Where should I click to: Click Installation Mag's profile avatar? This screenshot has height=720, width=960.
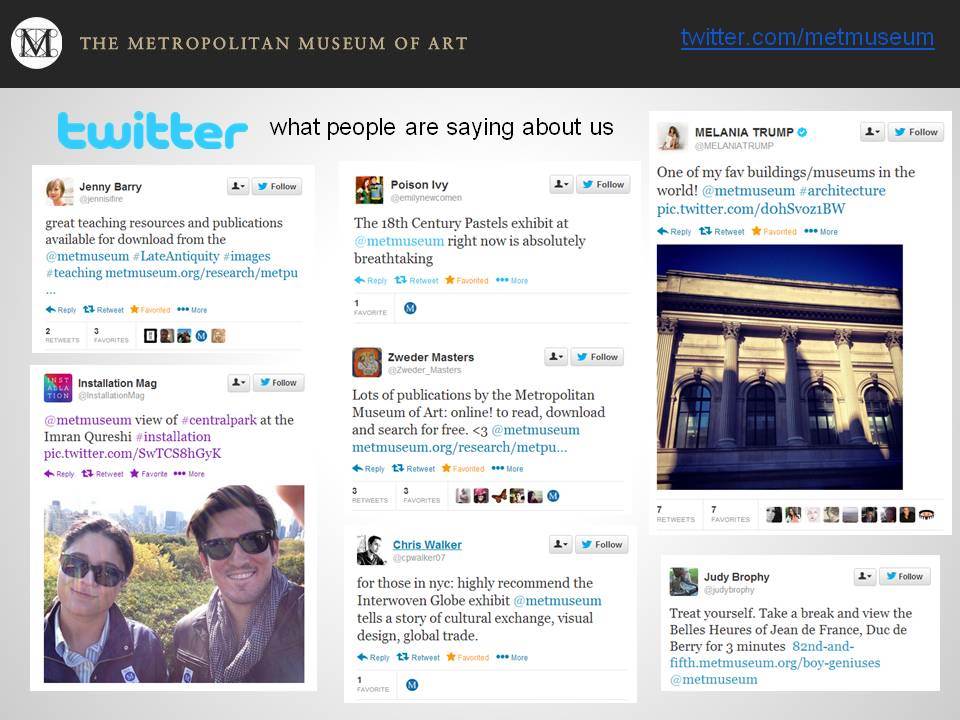pos(58,388)
